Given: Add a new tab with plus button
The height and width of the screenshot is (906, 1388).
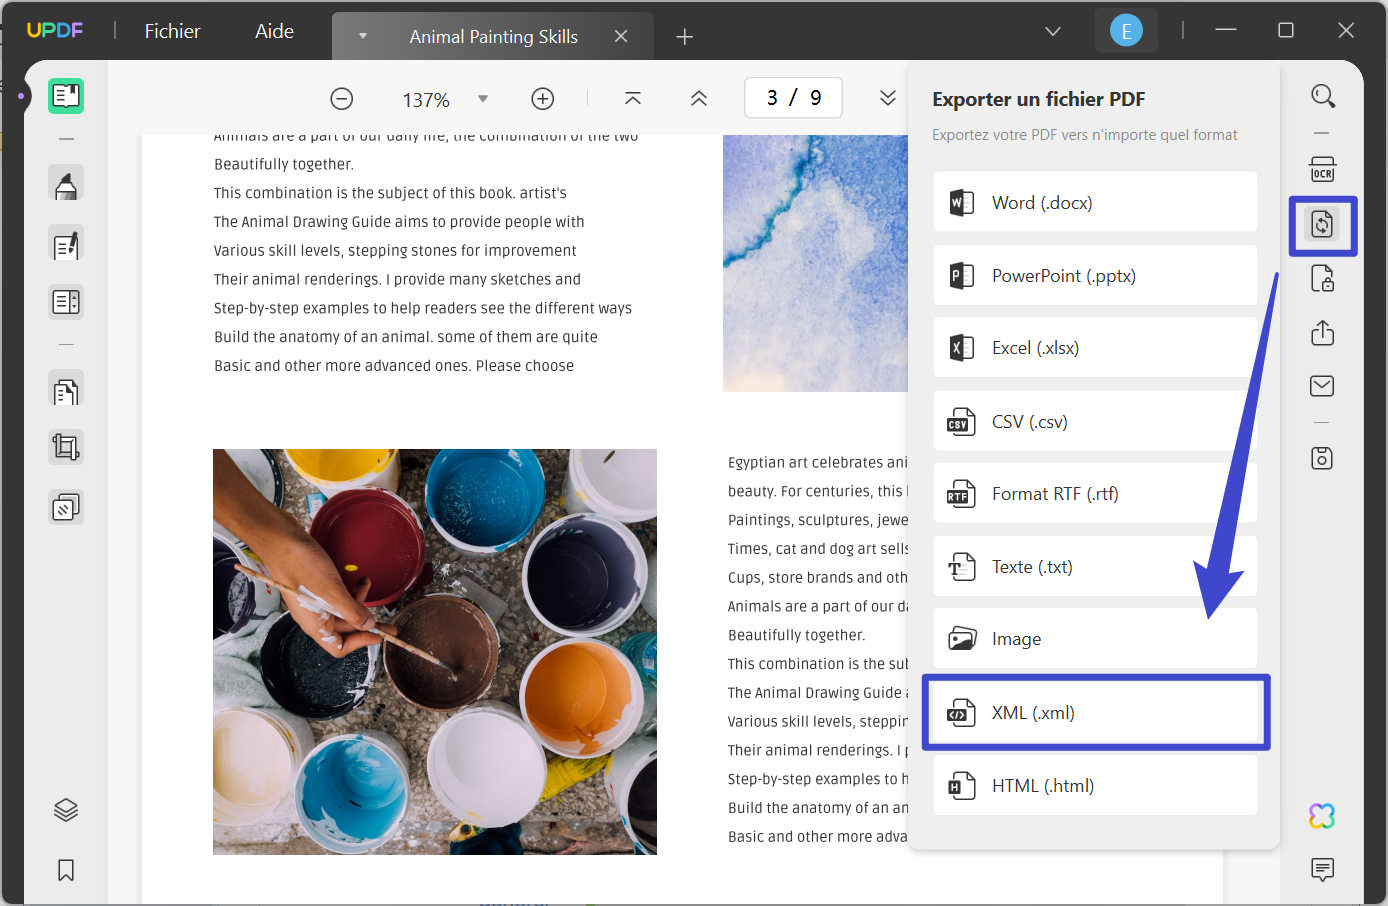Looking at the screenshot, I should (x=685, y=37).
